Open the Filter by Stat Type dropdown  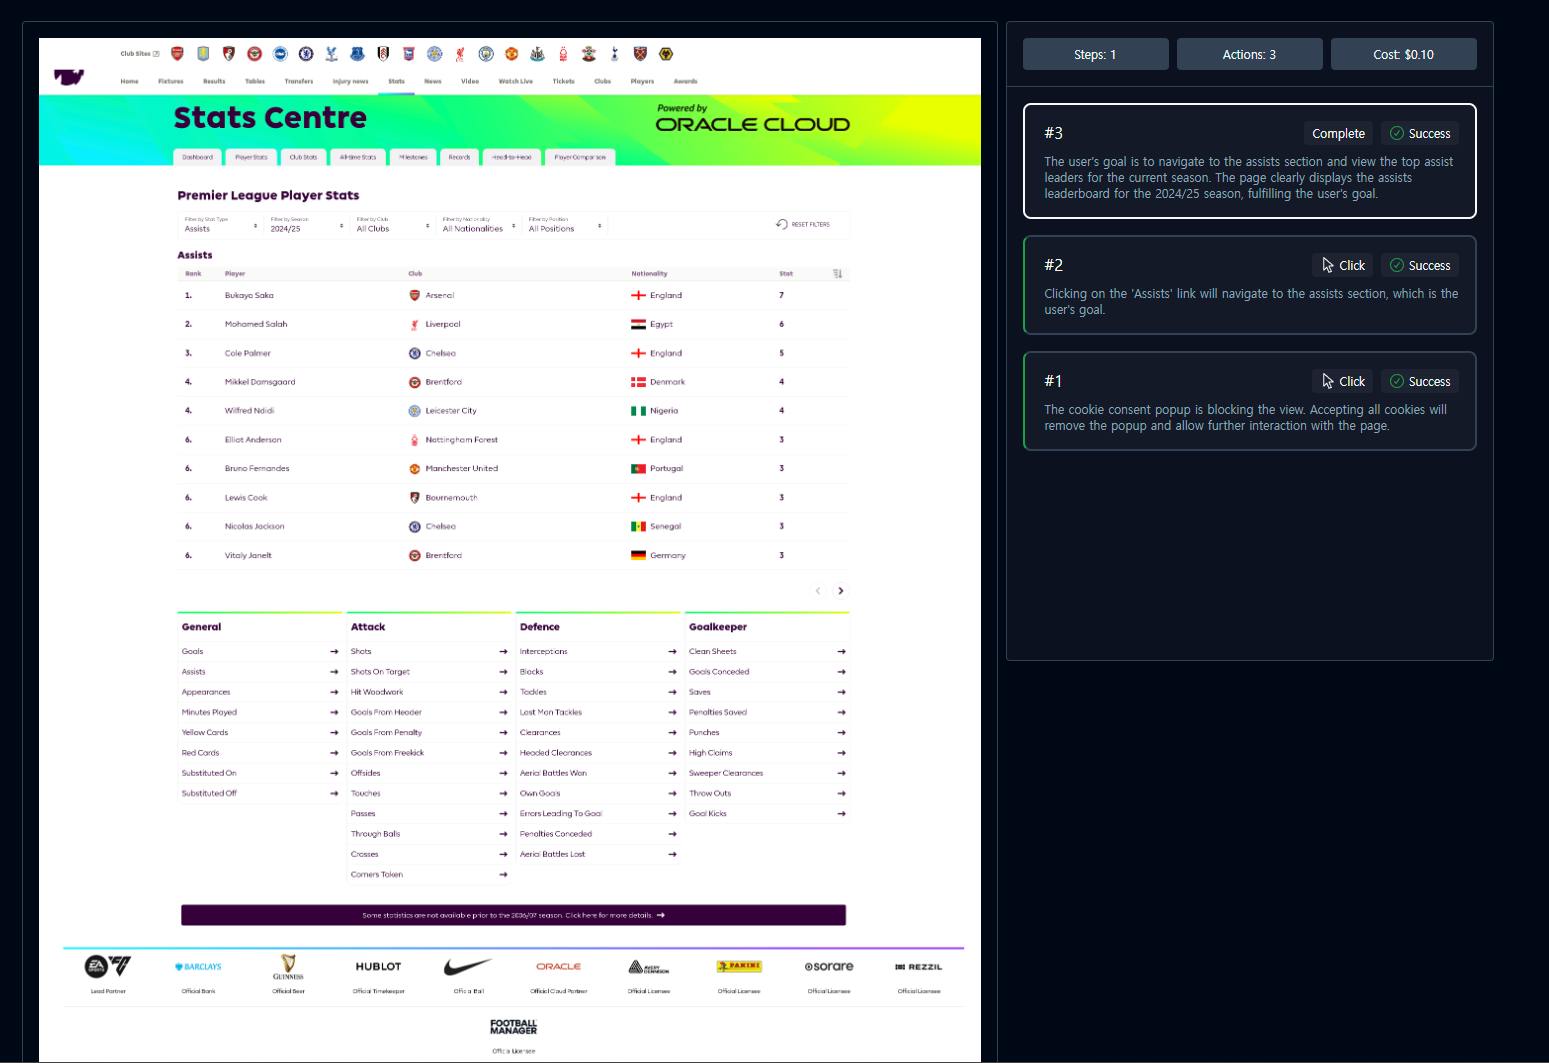tap(221, 225)
